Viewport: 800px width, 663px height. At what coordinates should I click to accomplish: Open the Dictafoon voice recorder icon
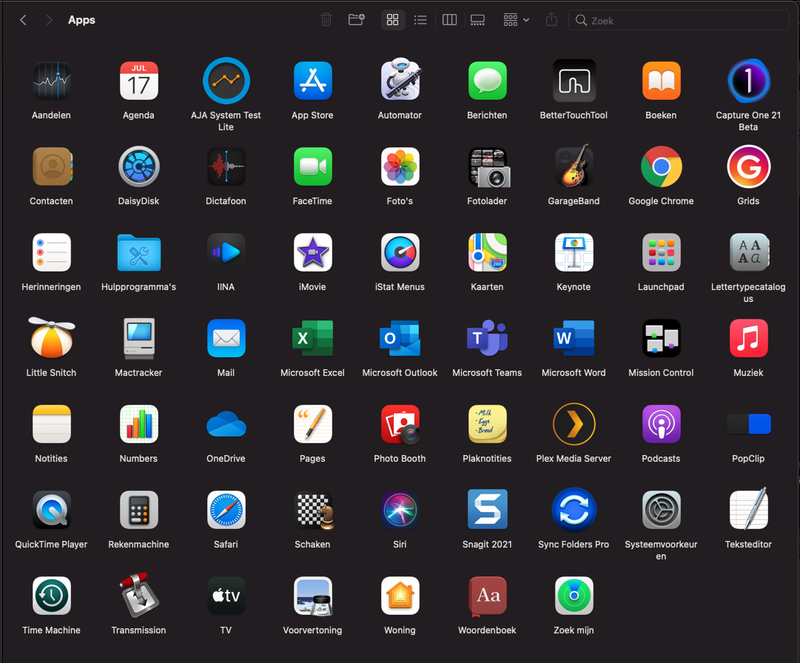(x=226, y=167)
